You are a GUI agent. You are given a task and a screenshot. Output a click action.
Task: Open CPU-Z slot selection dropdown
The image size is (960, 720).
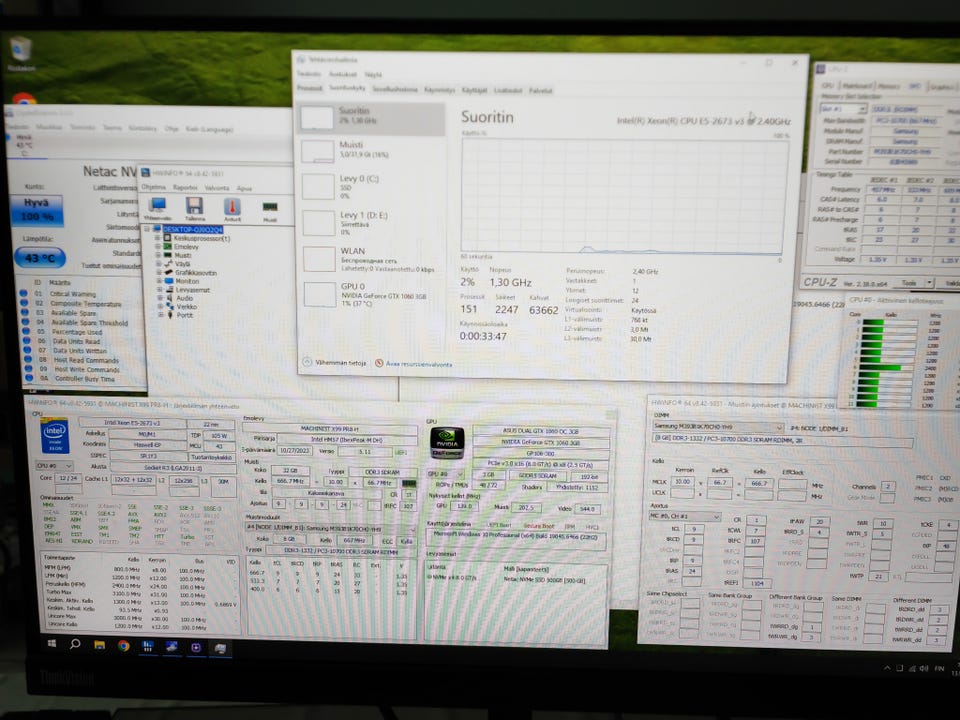844,109
